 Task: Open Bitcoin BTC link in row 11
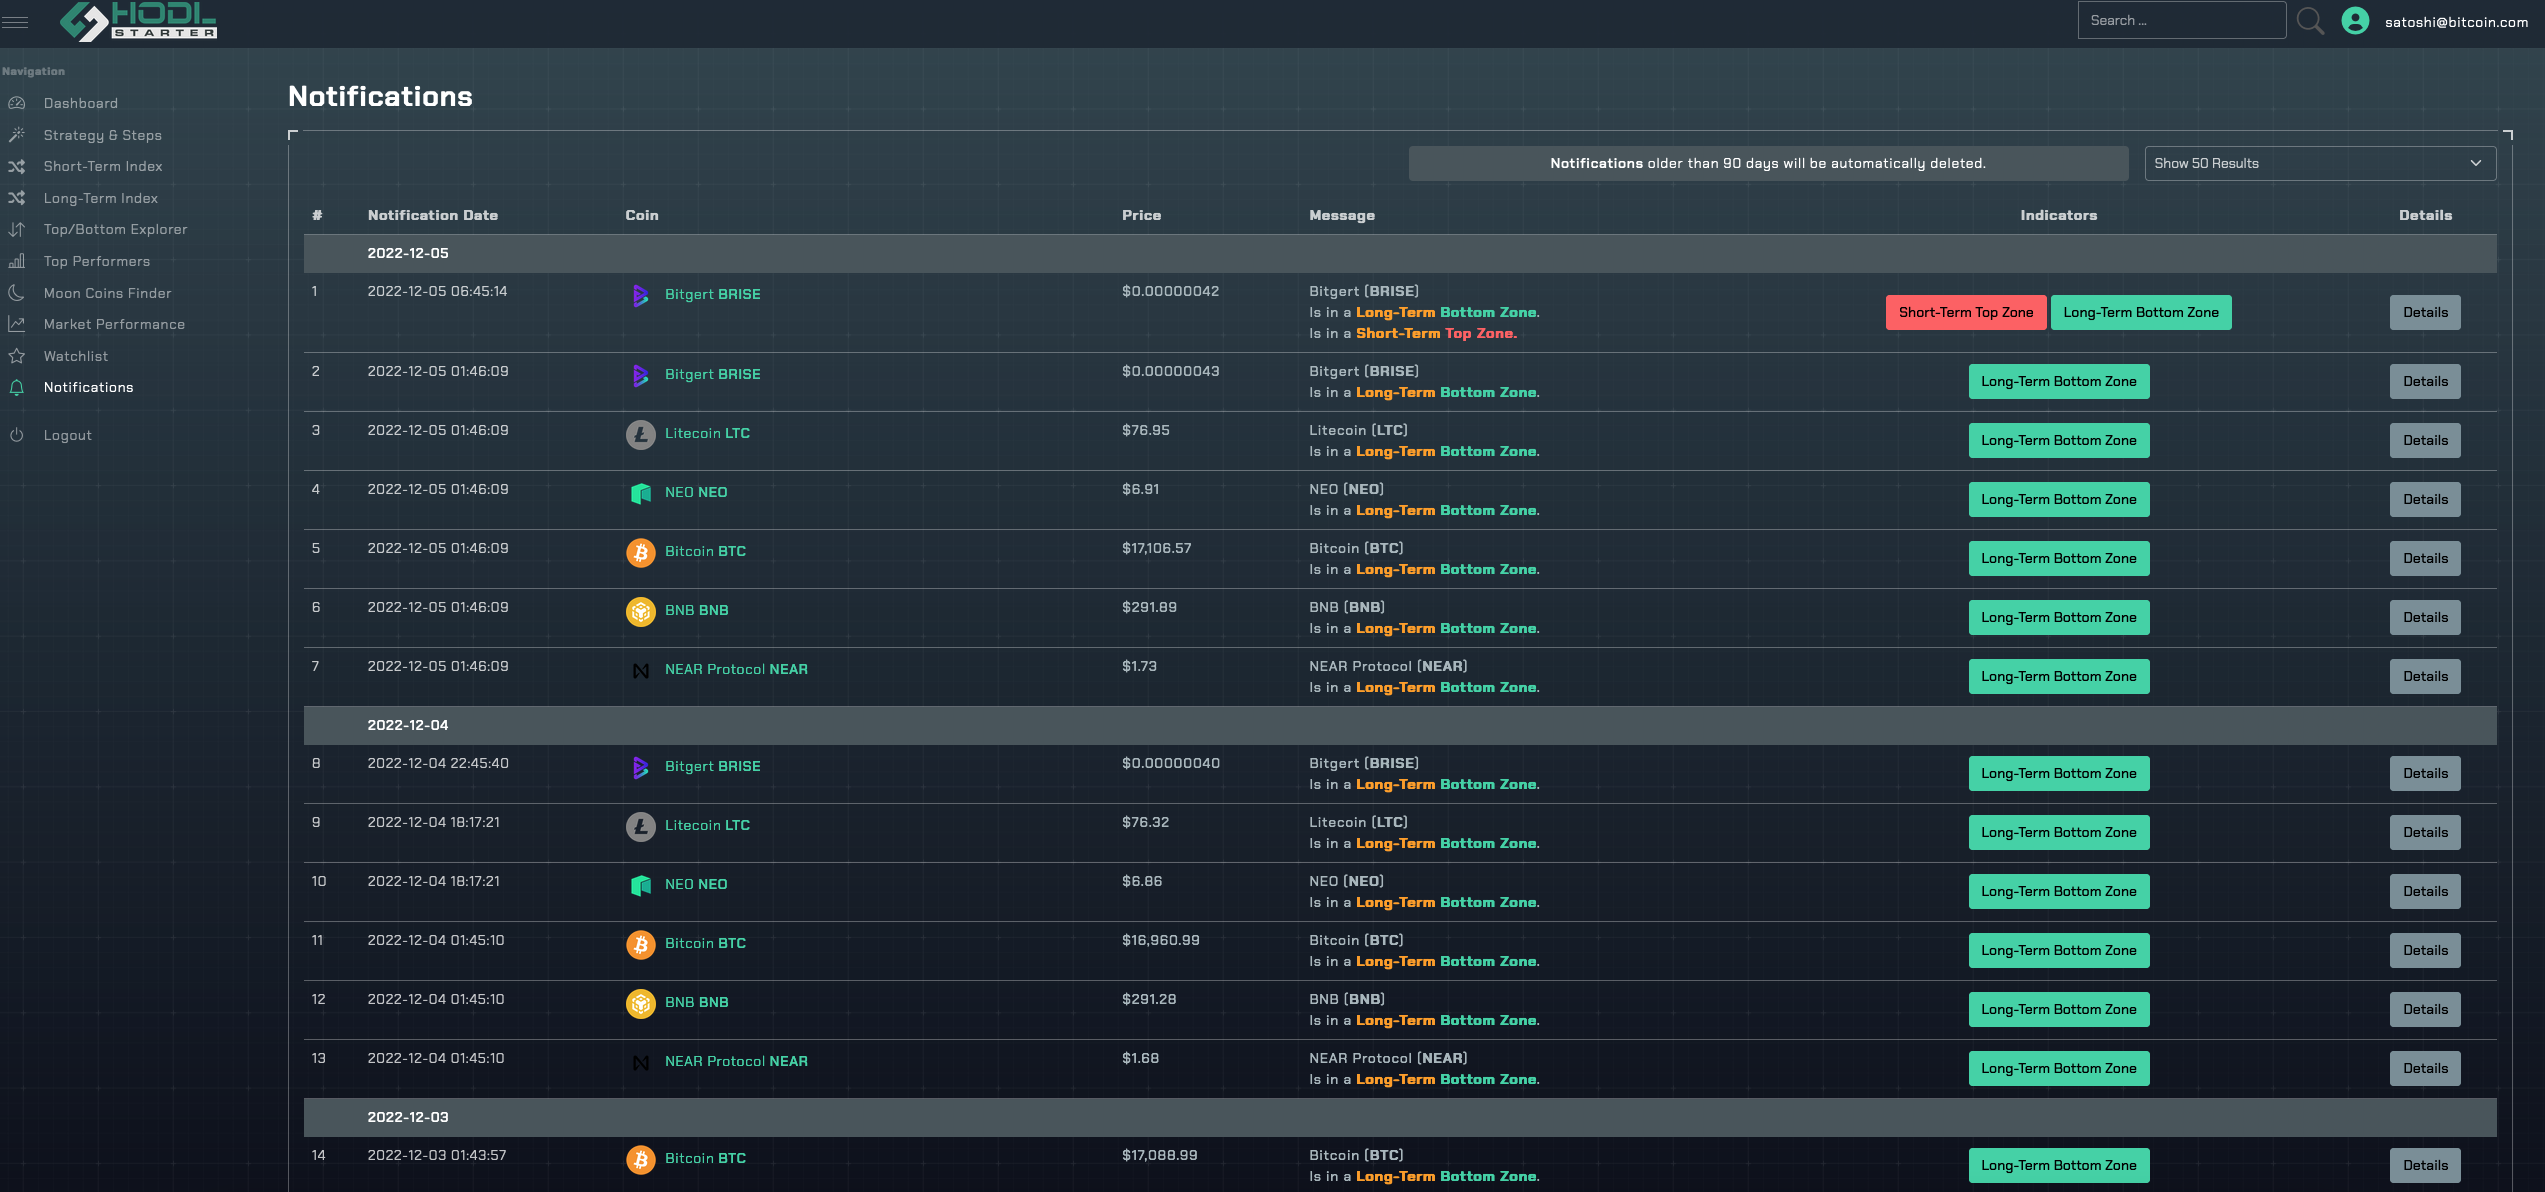coord(706,943)
